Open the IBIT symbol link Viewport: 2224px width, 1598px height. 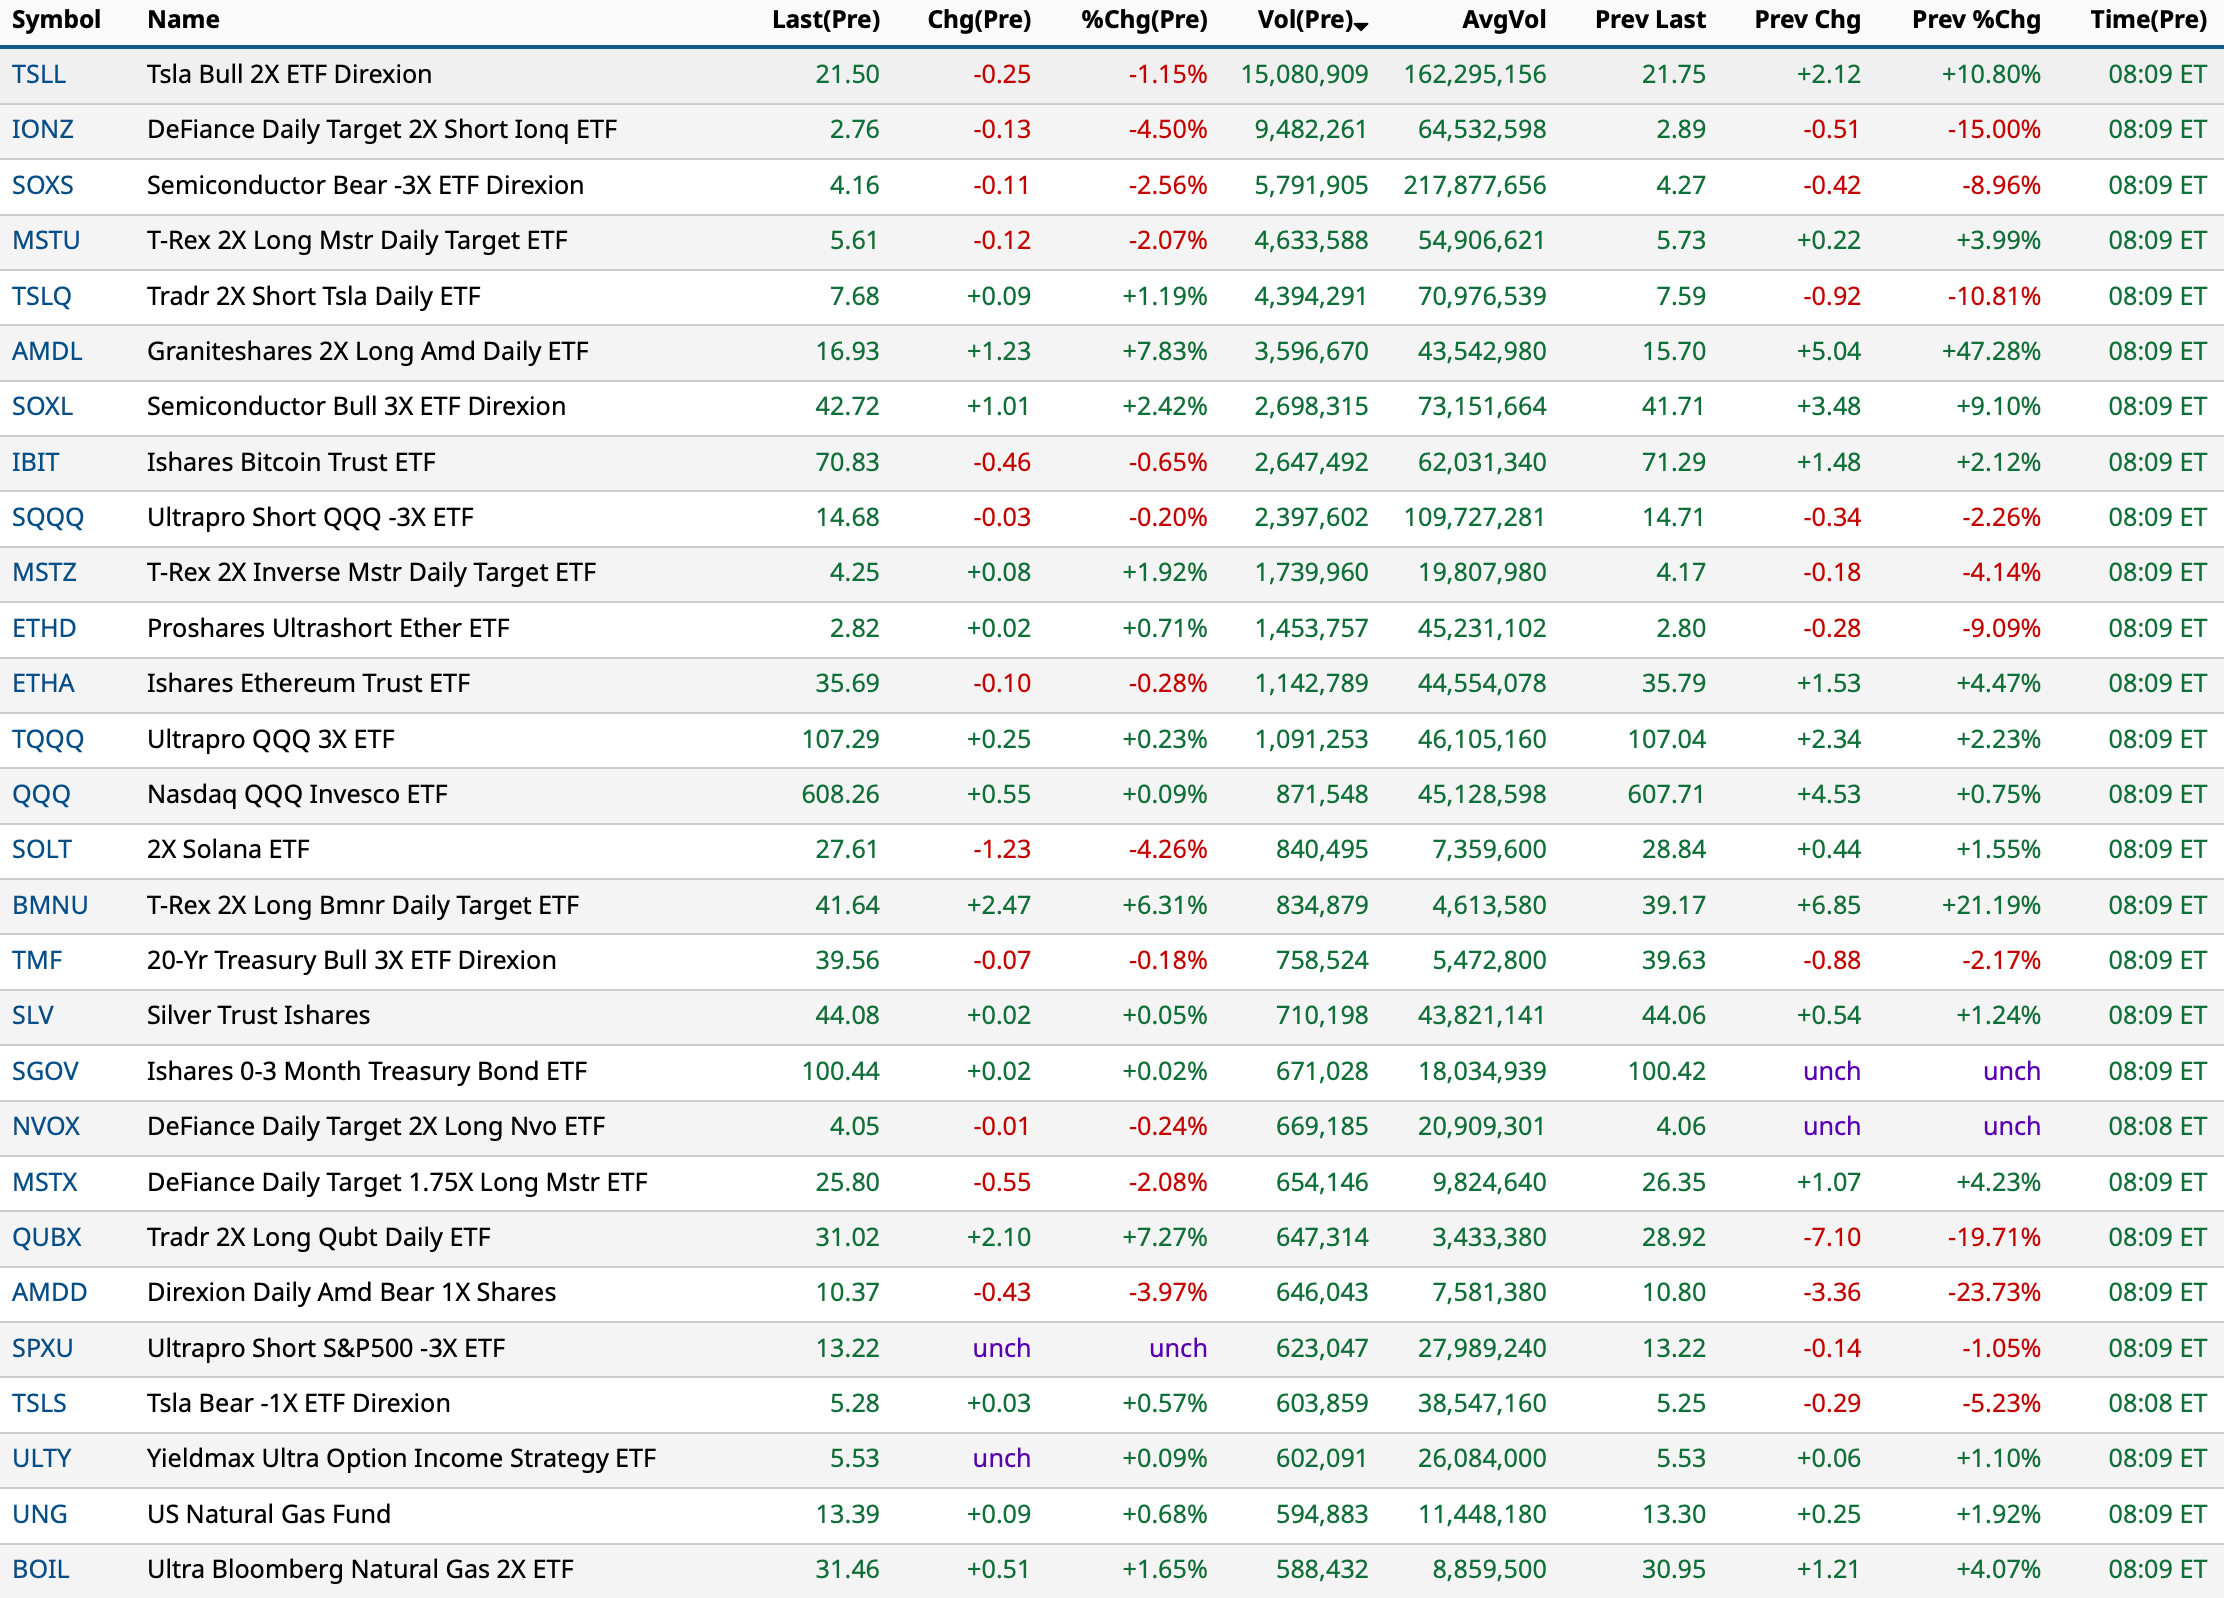pos(36,462)
